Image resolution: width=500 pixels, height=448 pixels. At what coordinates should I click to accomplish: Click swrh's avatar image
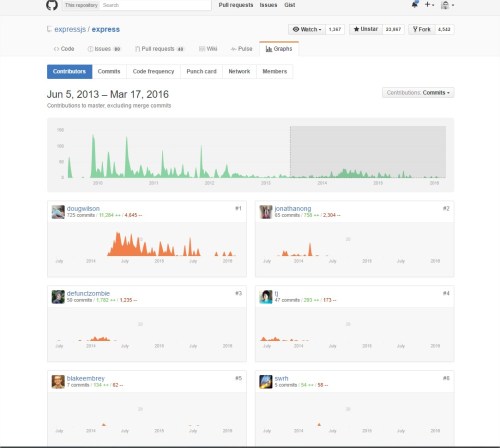pos(266,382)
